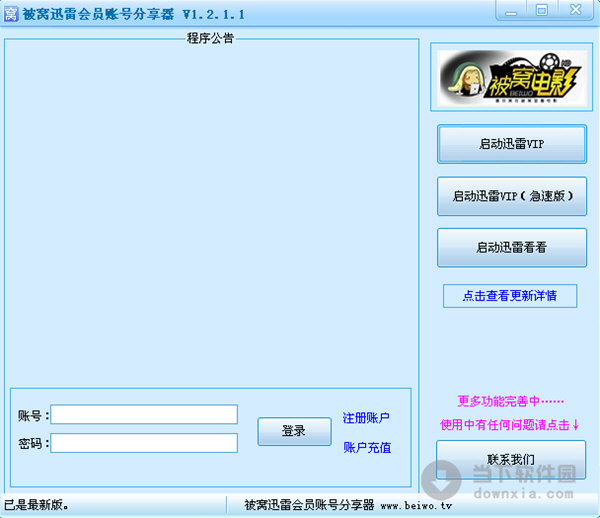Open 点击查看更新详情 link
600x518 pixels.
click(510, 296)
